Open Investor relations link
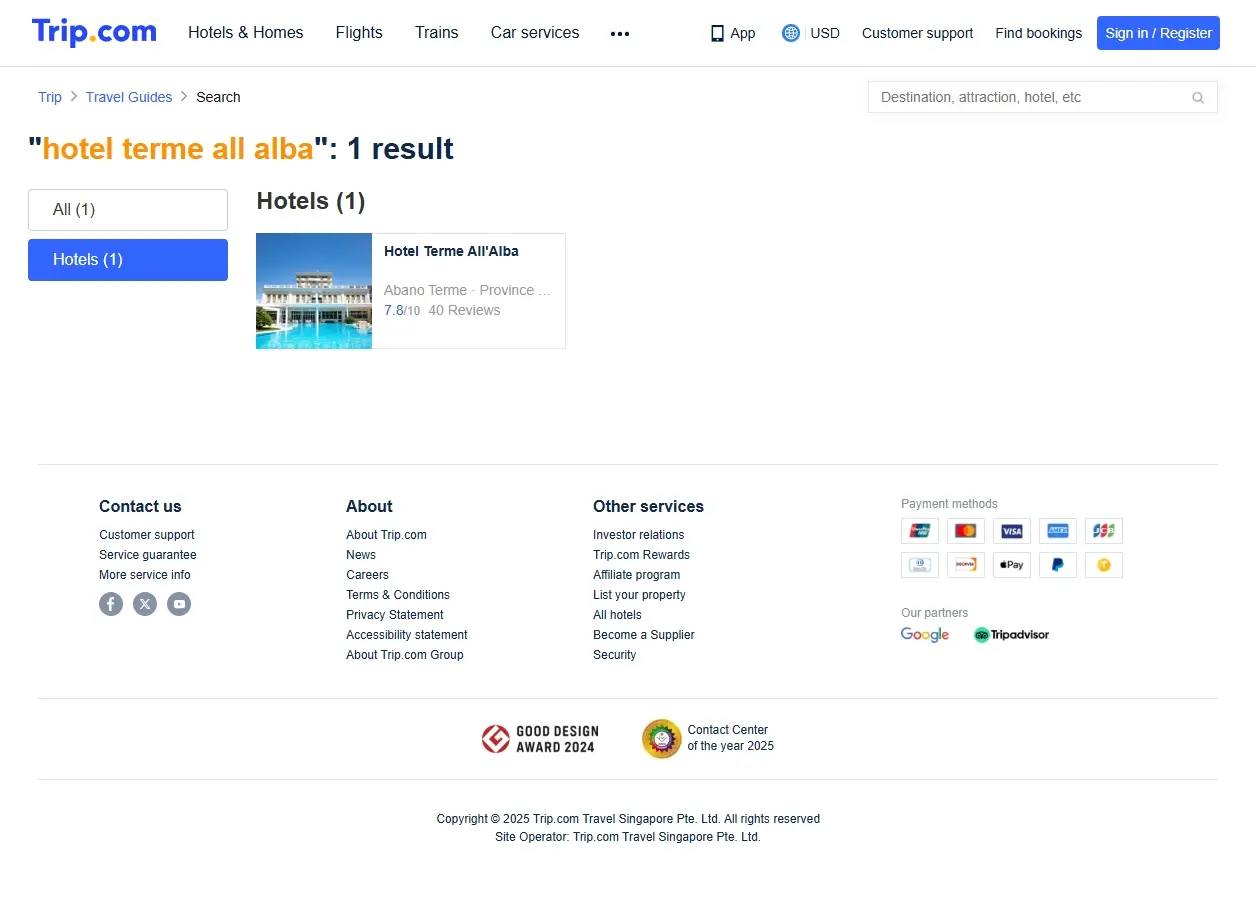Viewport: 1256px width, 921px height. coord(639,535)
